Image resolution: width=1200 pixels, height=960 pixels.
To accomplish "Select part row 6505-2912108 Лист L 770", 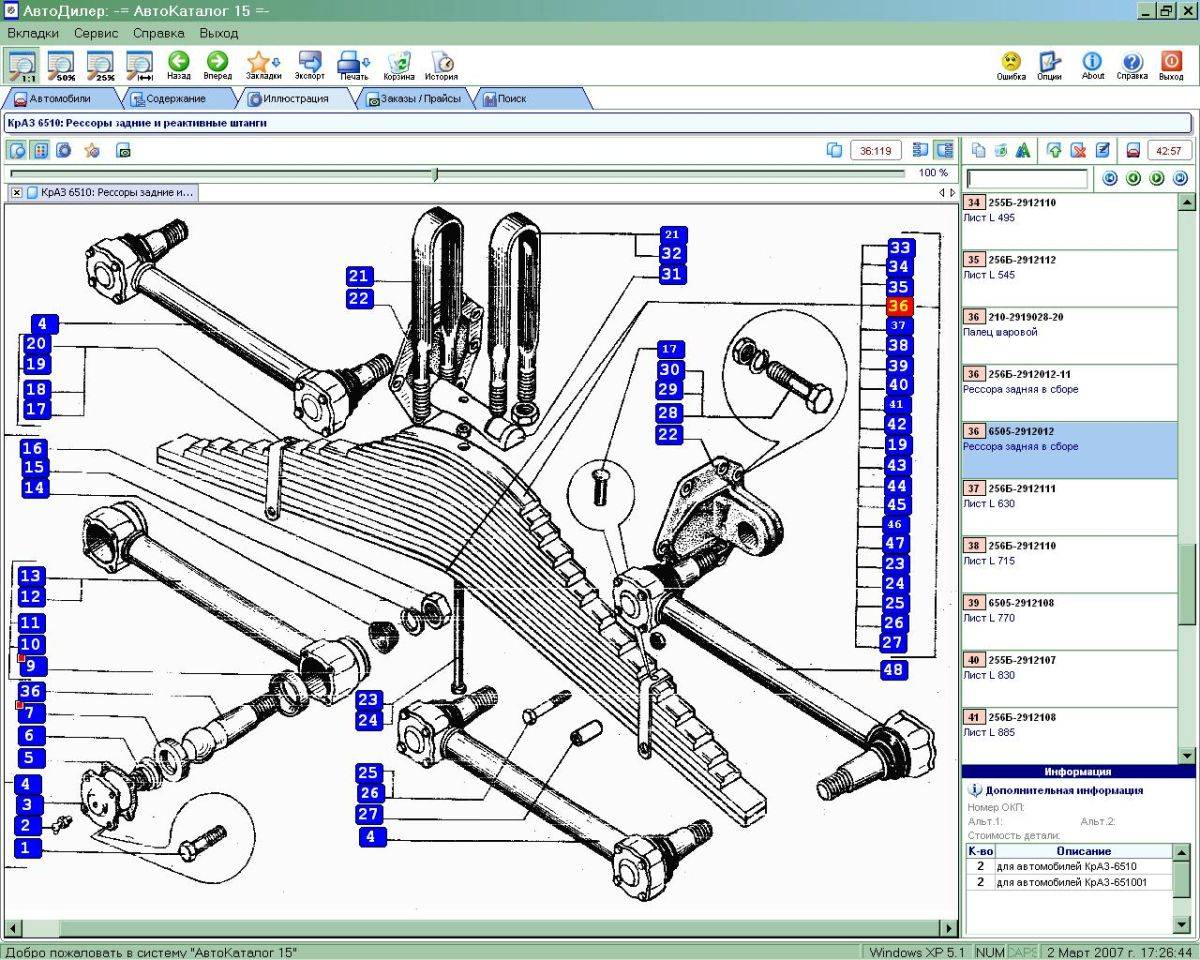I will tap(1070, 622).
